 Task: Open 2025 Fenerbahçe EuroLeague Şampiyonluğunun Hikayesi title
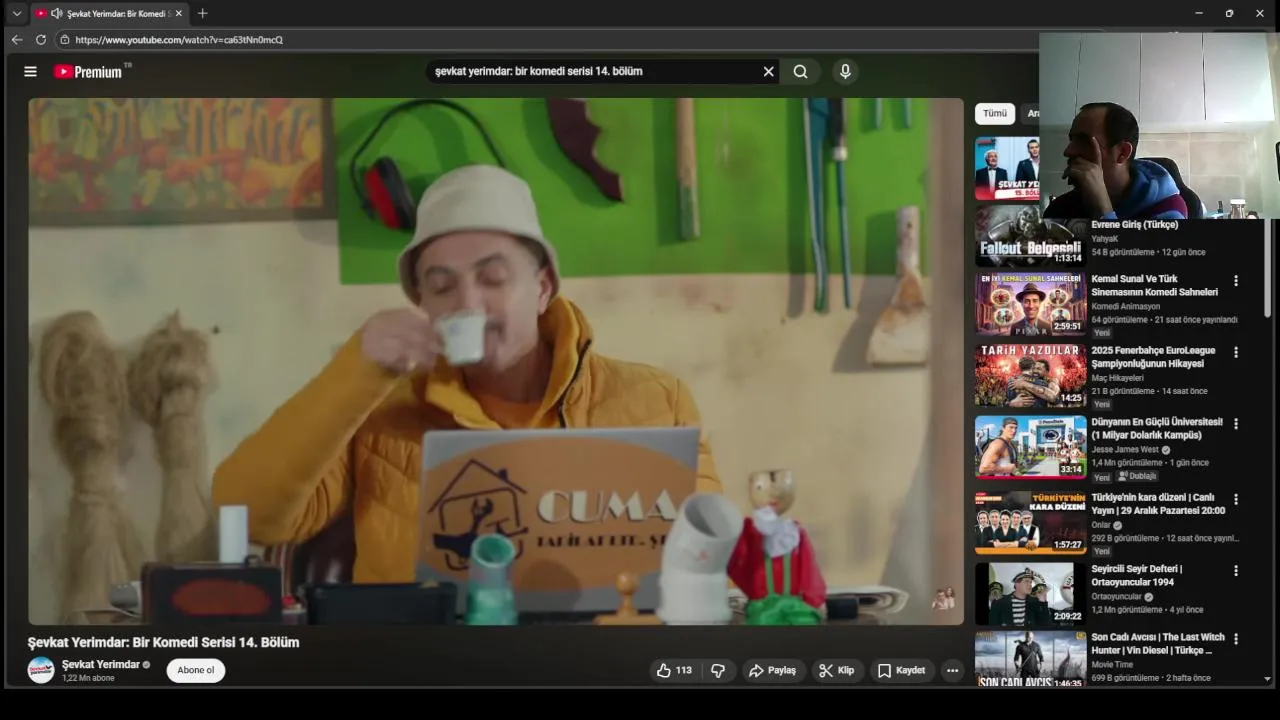pos(1153,357)
